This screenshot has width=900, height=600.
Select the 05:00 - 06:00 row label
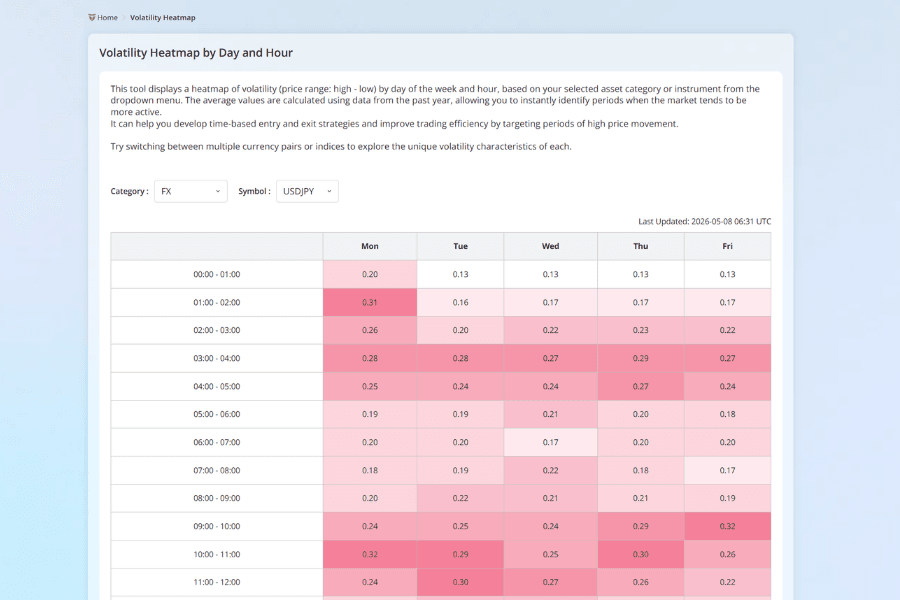pos(216,414)
